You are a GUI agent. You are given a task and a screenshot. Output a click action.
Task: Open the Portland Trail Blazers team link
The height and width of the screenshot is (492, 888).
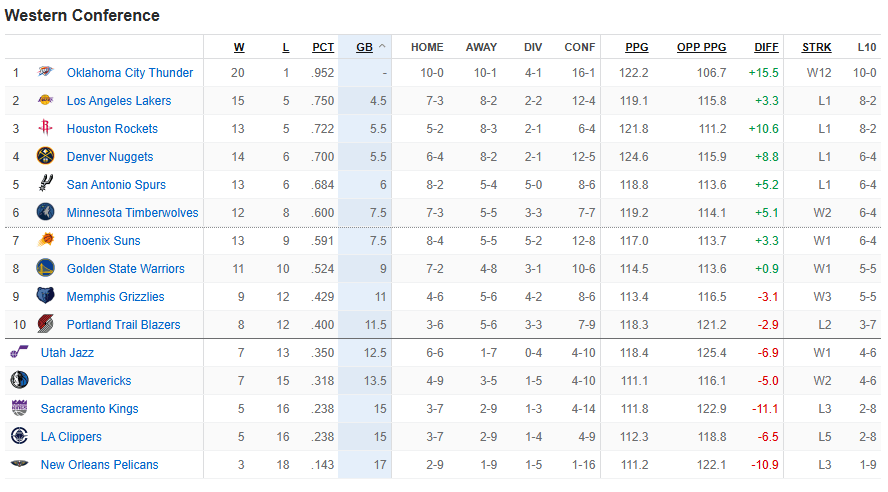click(x=123, y=325)
